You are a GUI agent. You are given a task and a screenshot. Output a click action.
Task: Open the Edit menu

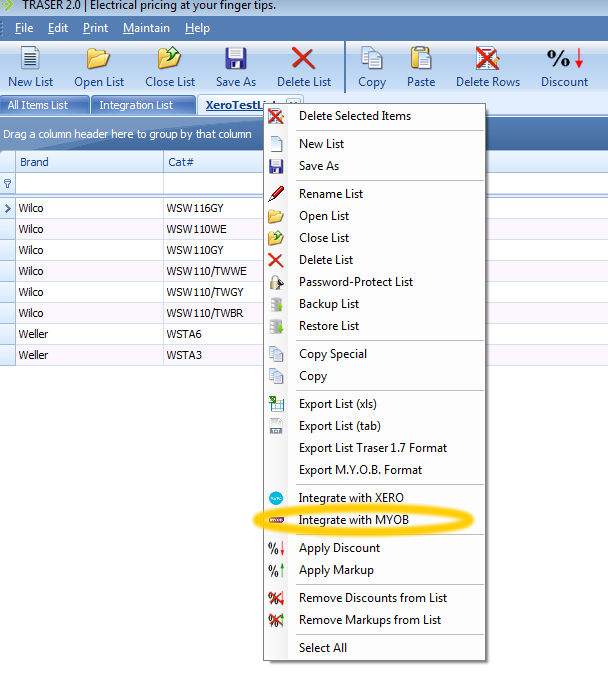(x=58, y=28)
